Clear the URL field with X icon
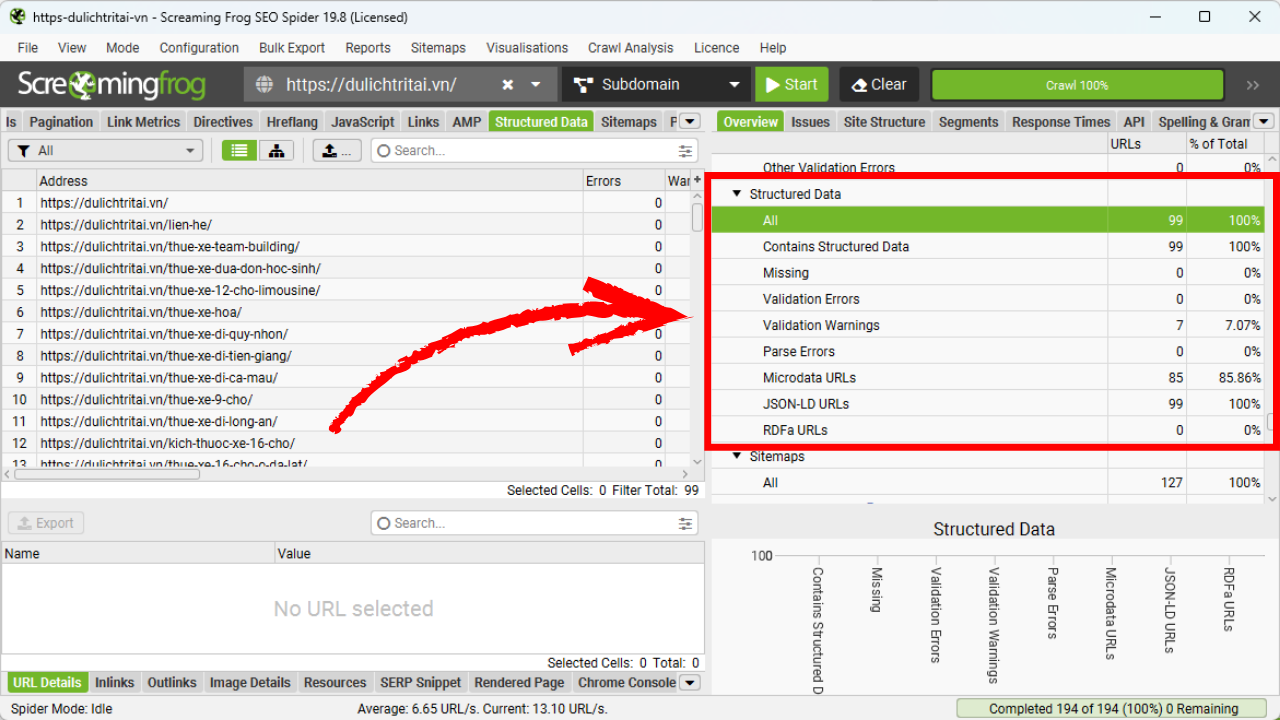 tap(508, 85)
